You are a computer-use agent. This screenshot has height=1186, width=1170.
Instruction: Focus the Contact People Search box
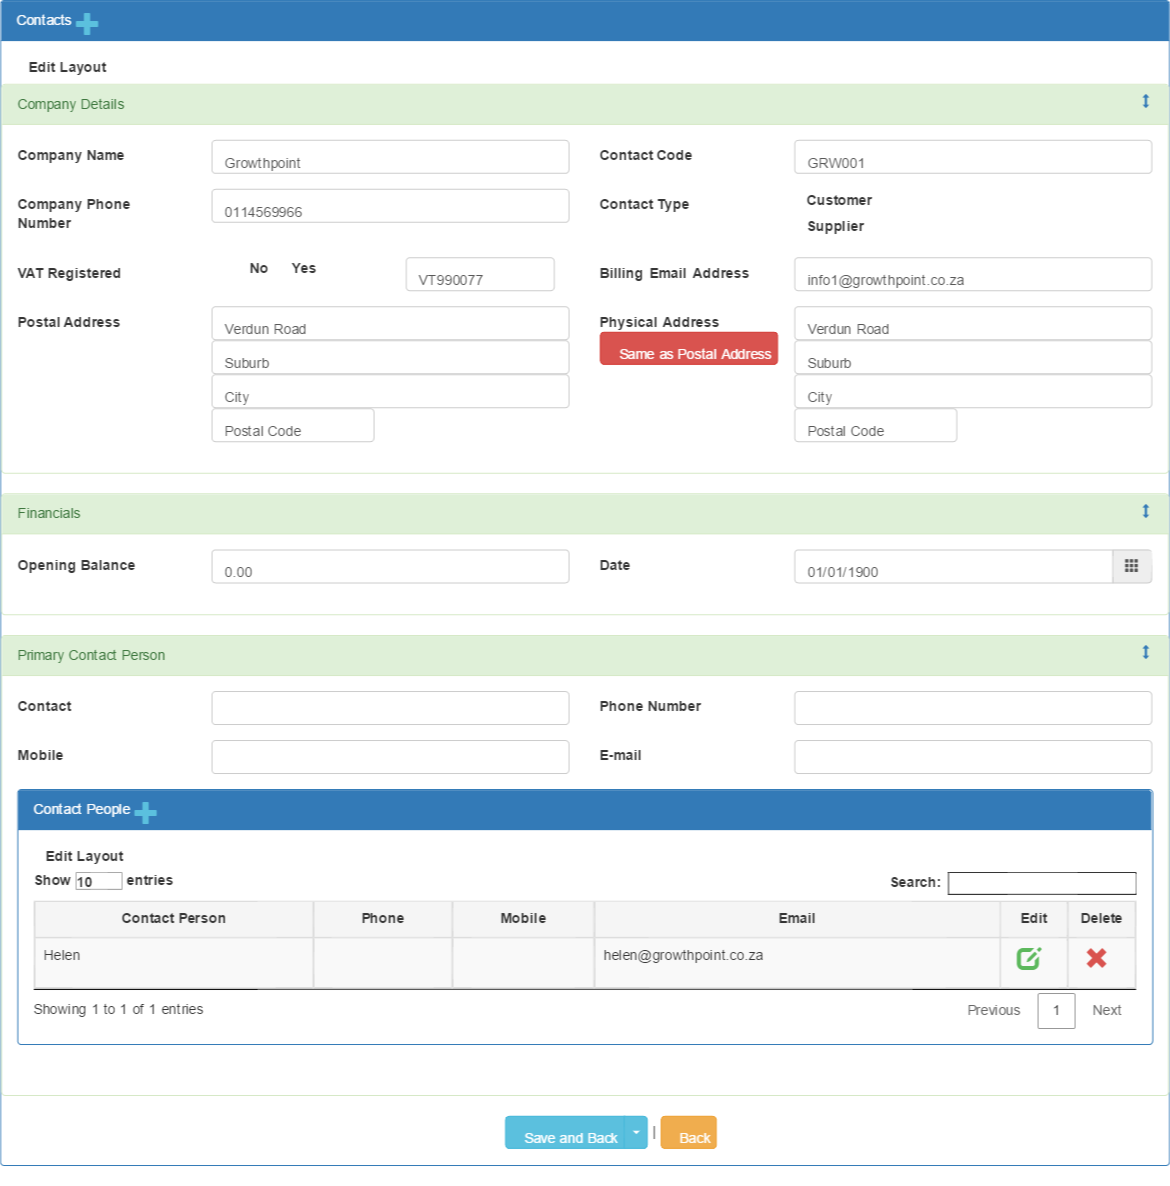click(x=1041, y=883)
